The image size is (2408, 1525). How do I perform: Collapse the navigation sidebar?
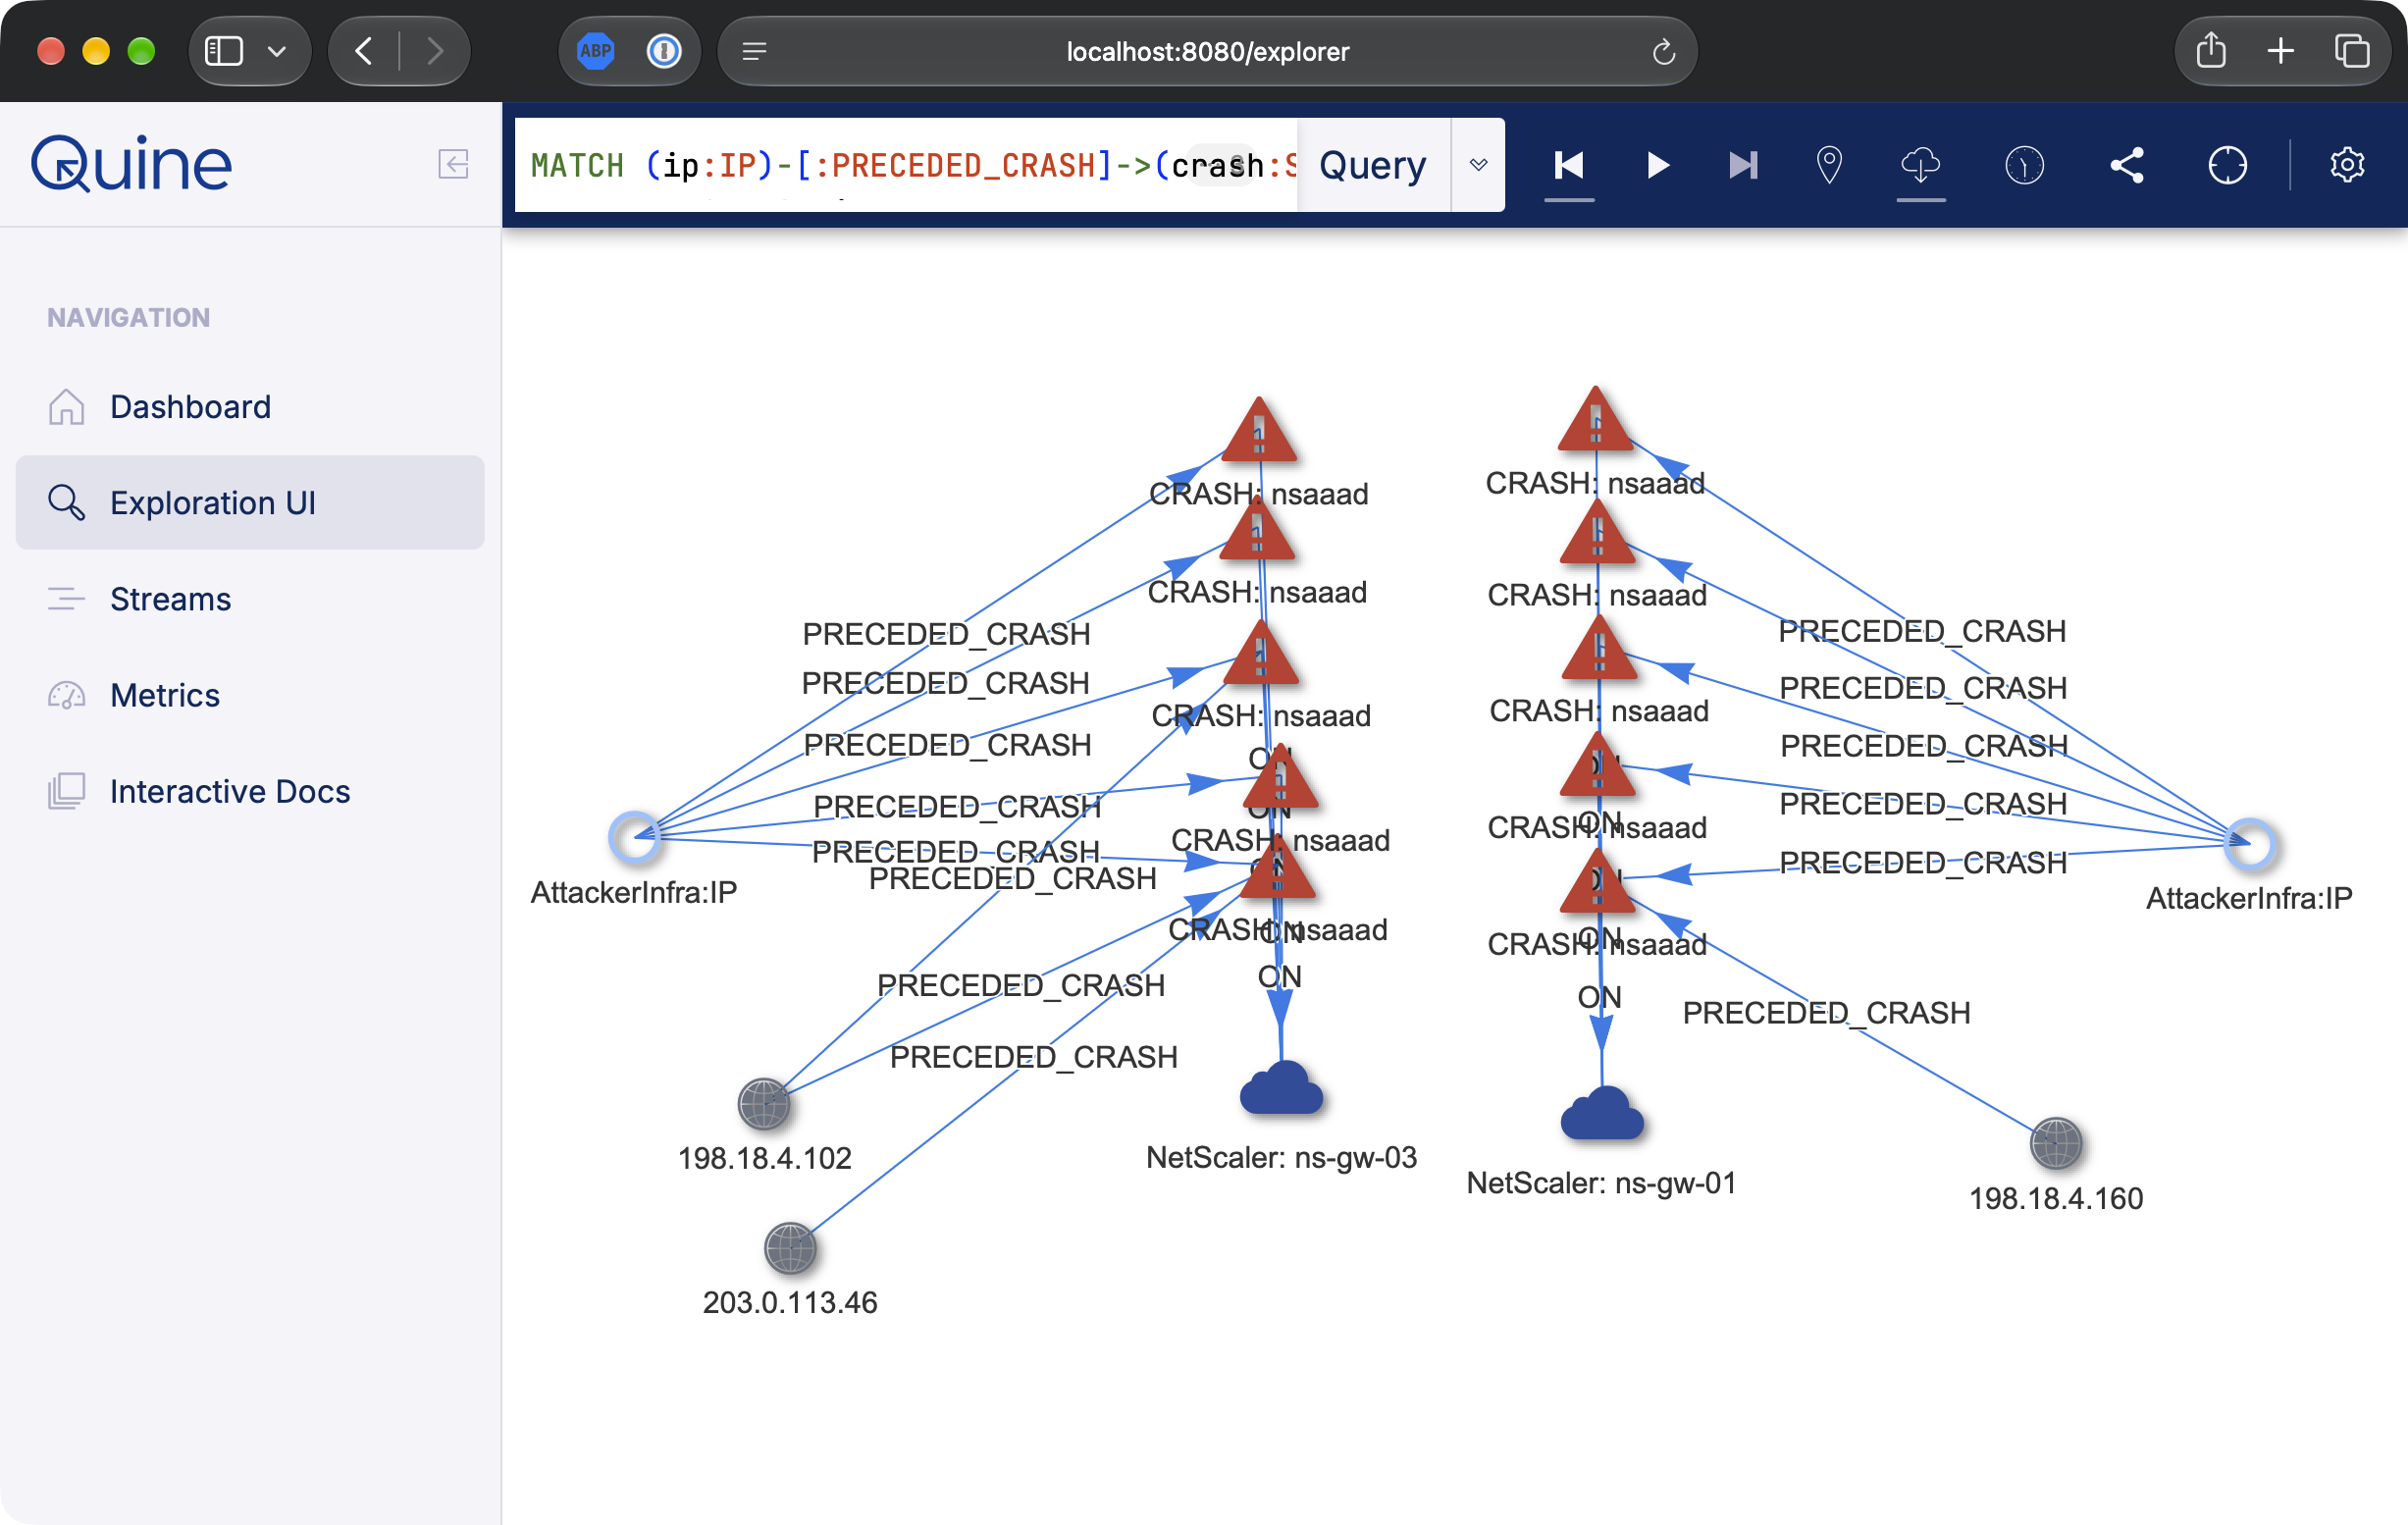453,164
